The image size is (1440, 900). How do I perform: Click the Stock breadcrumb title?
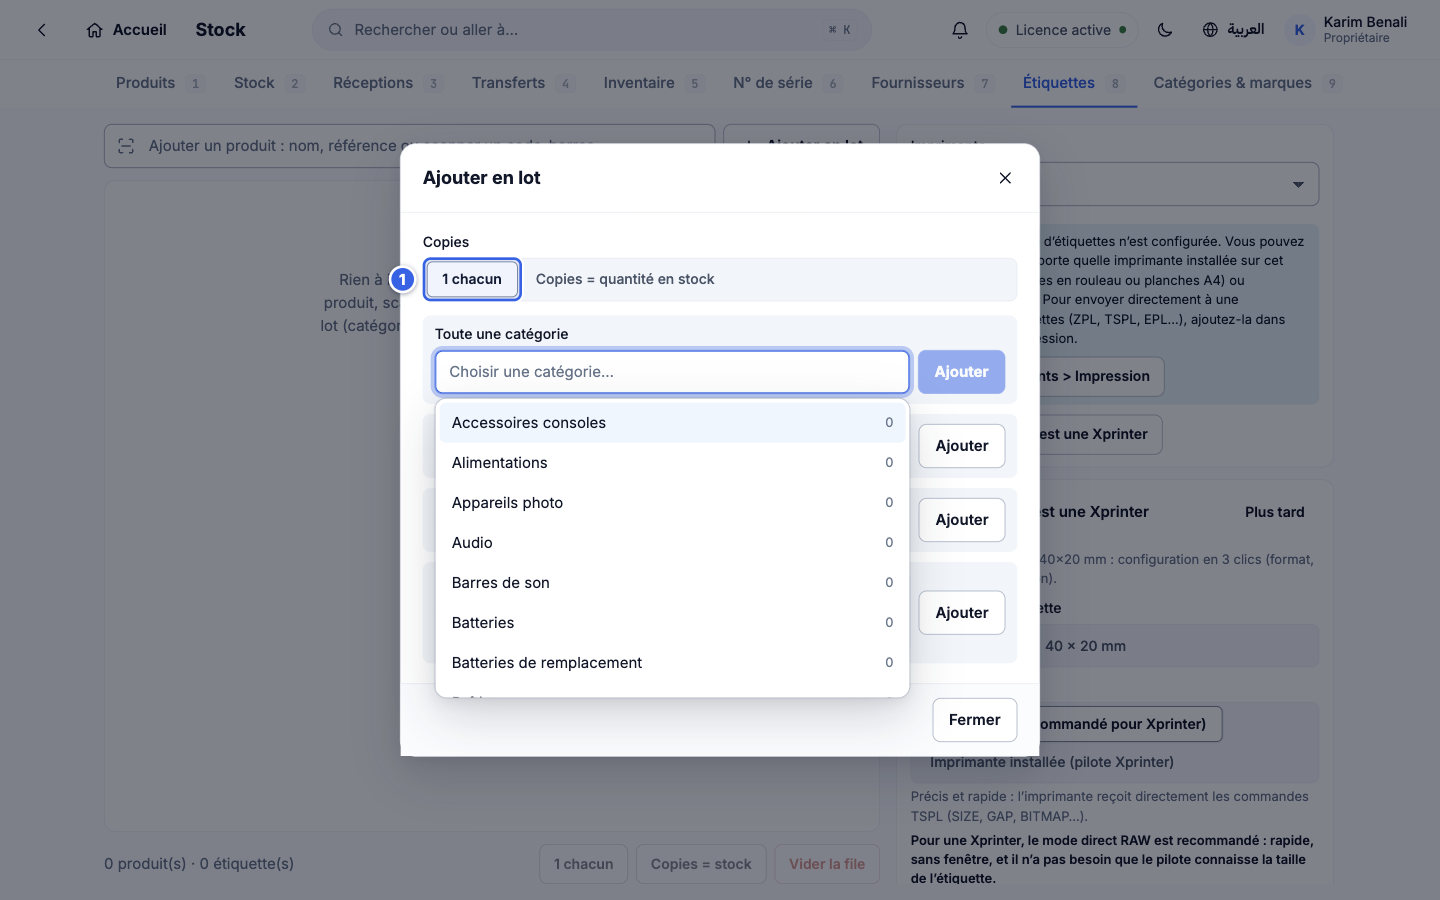tap(220, 30)
